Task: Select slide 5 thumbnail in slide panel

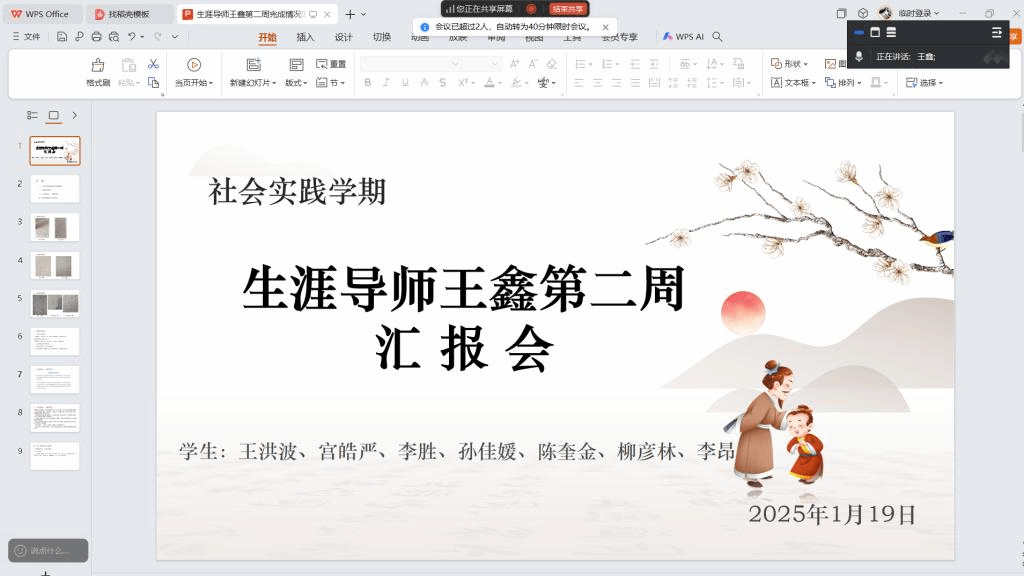Action: pos(55,303)
